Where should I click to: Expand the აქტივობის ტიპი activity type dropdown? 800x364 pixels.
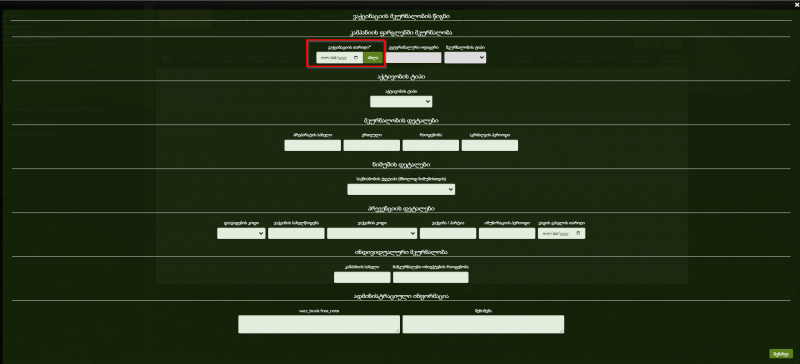[401, 102]
